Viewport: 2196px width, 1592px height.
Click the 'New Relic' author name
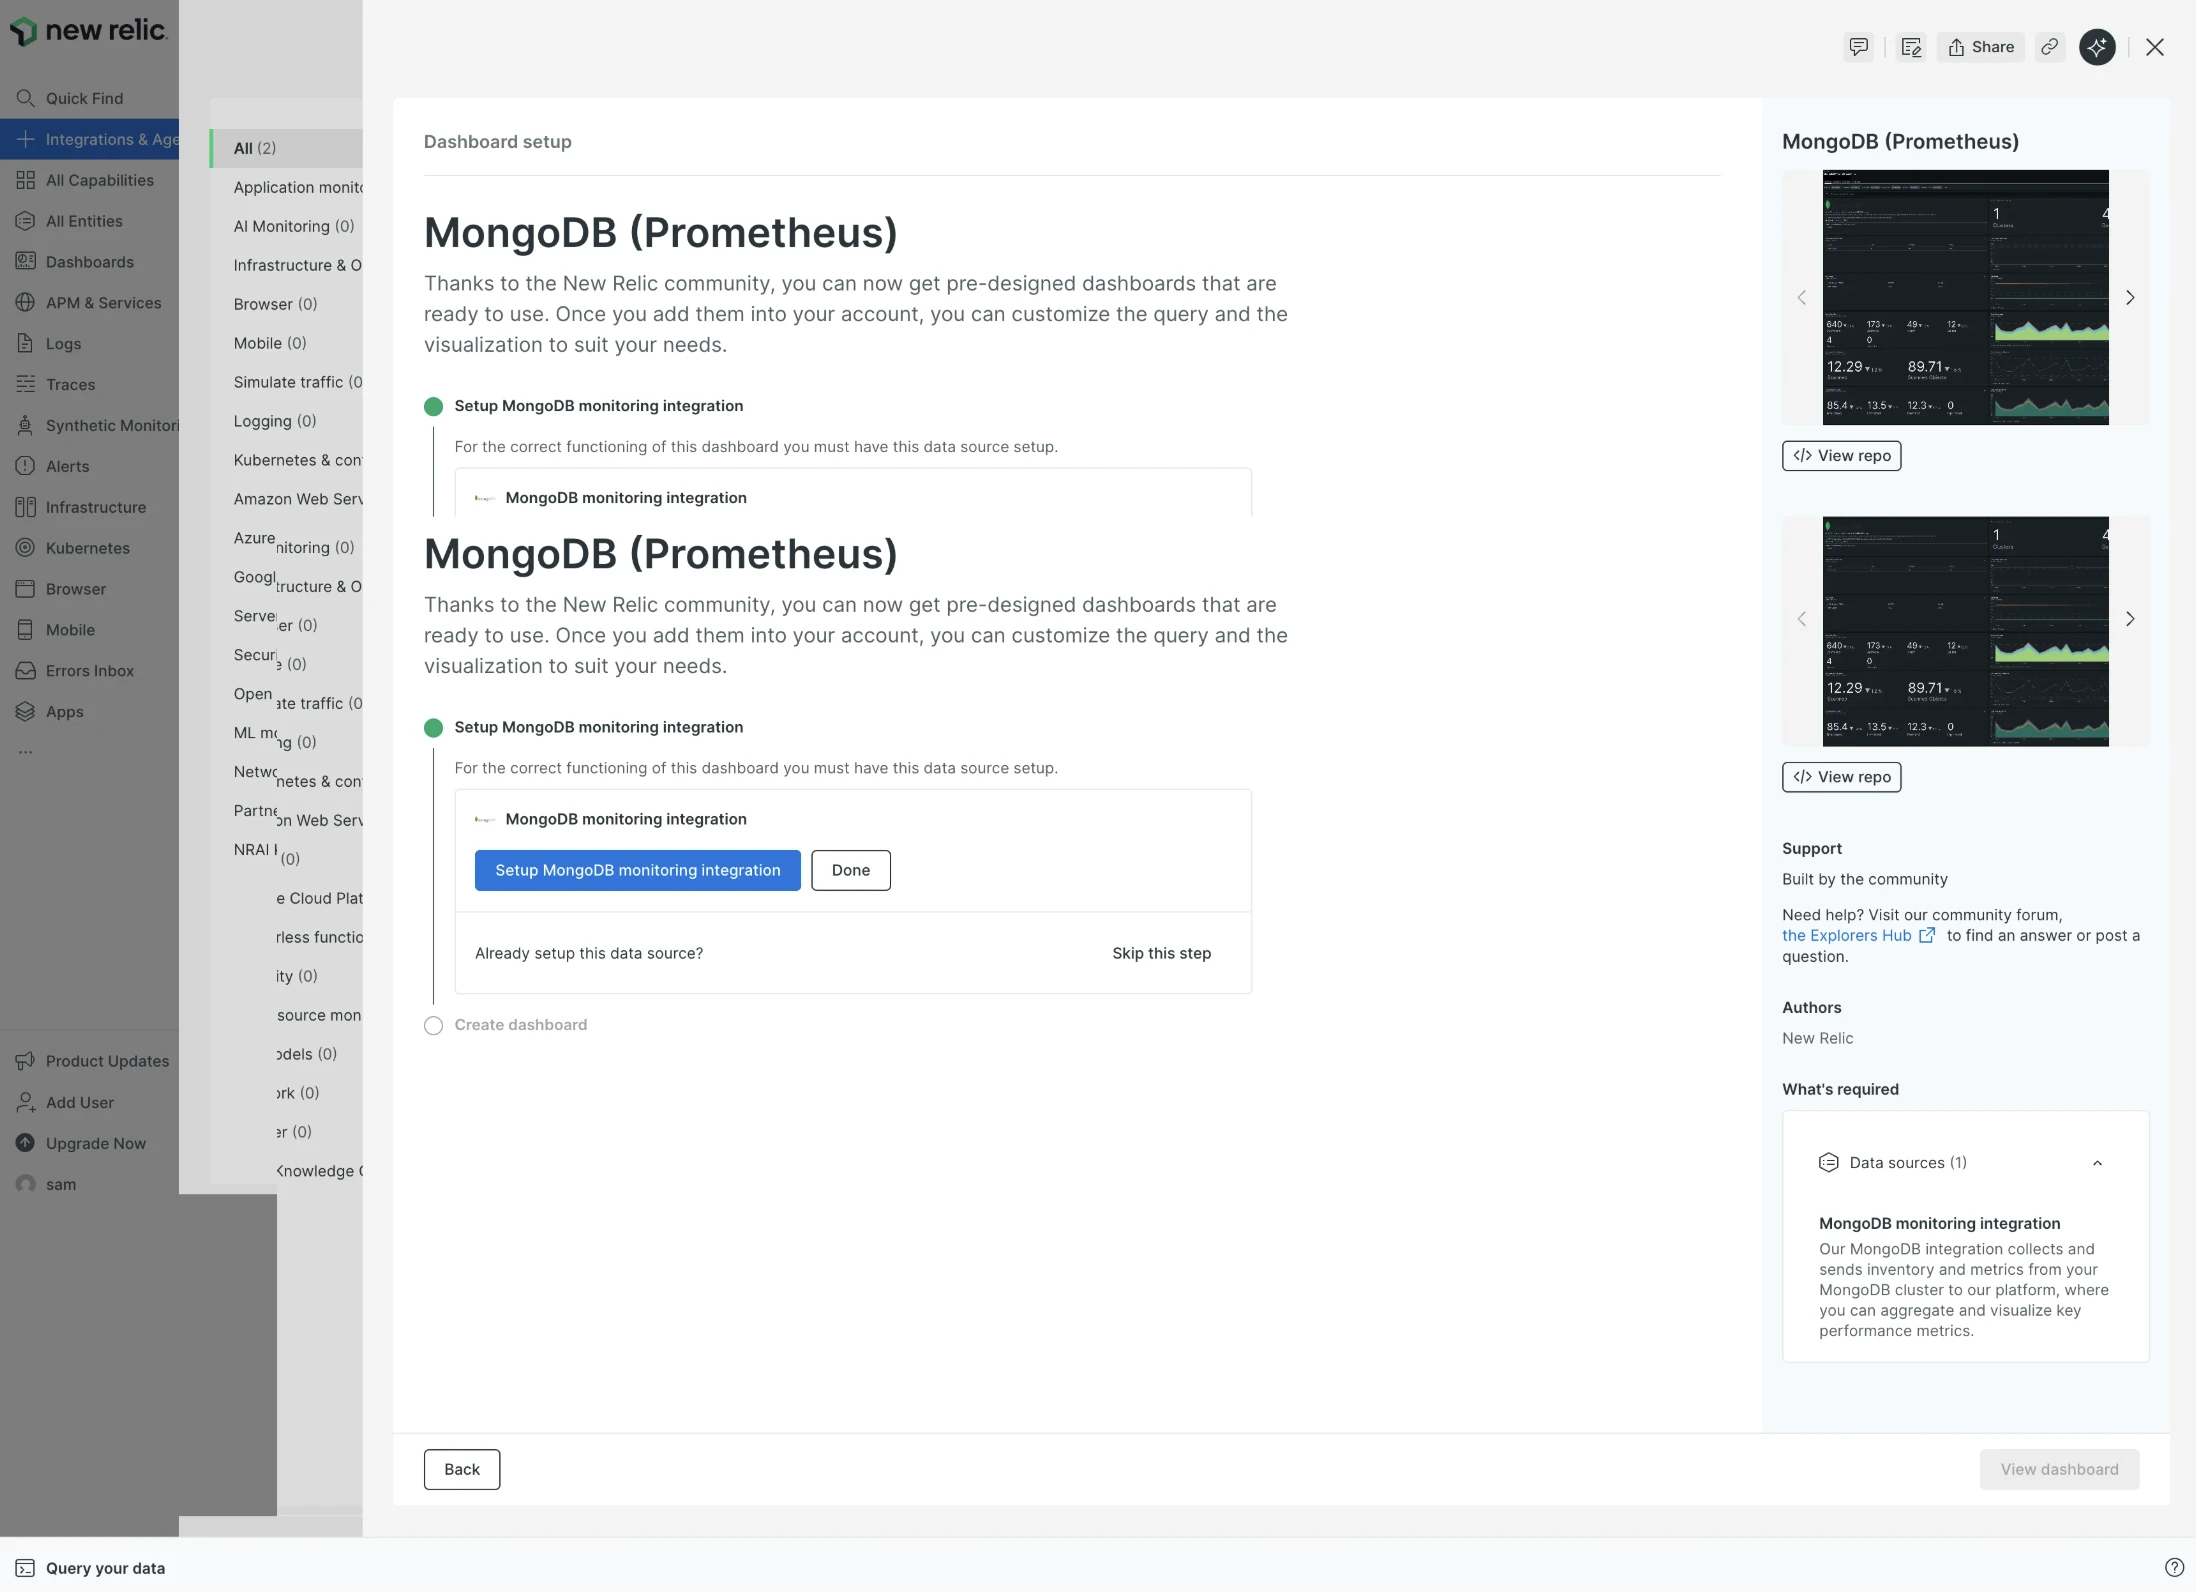click(1818, 1039)
